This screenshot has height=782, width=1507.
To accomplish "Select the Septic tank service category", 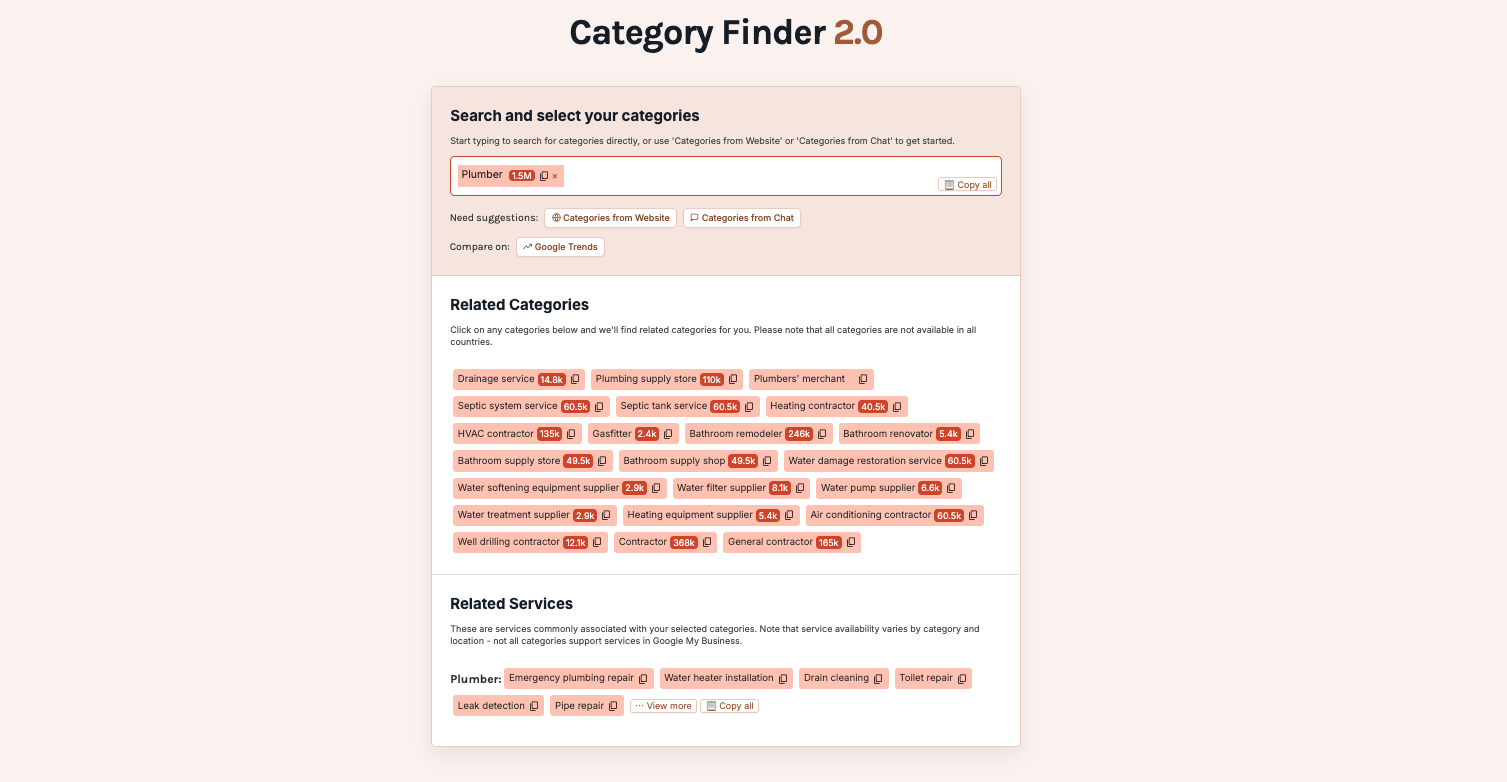I will [664, 406].
